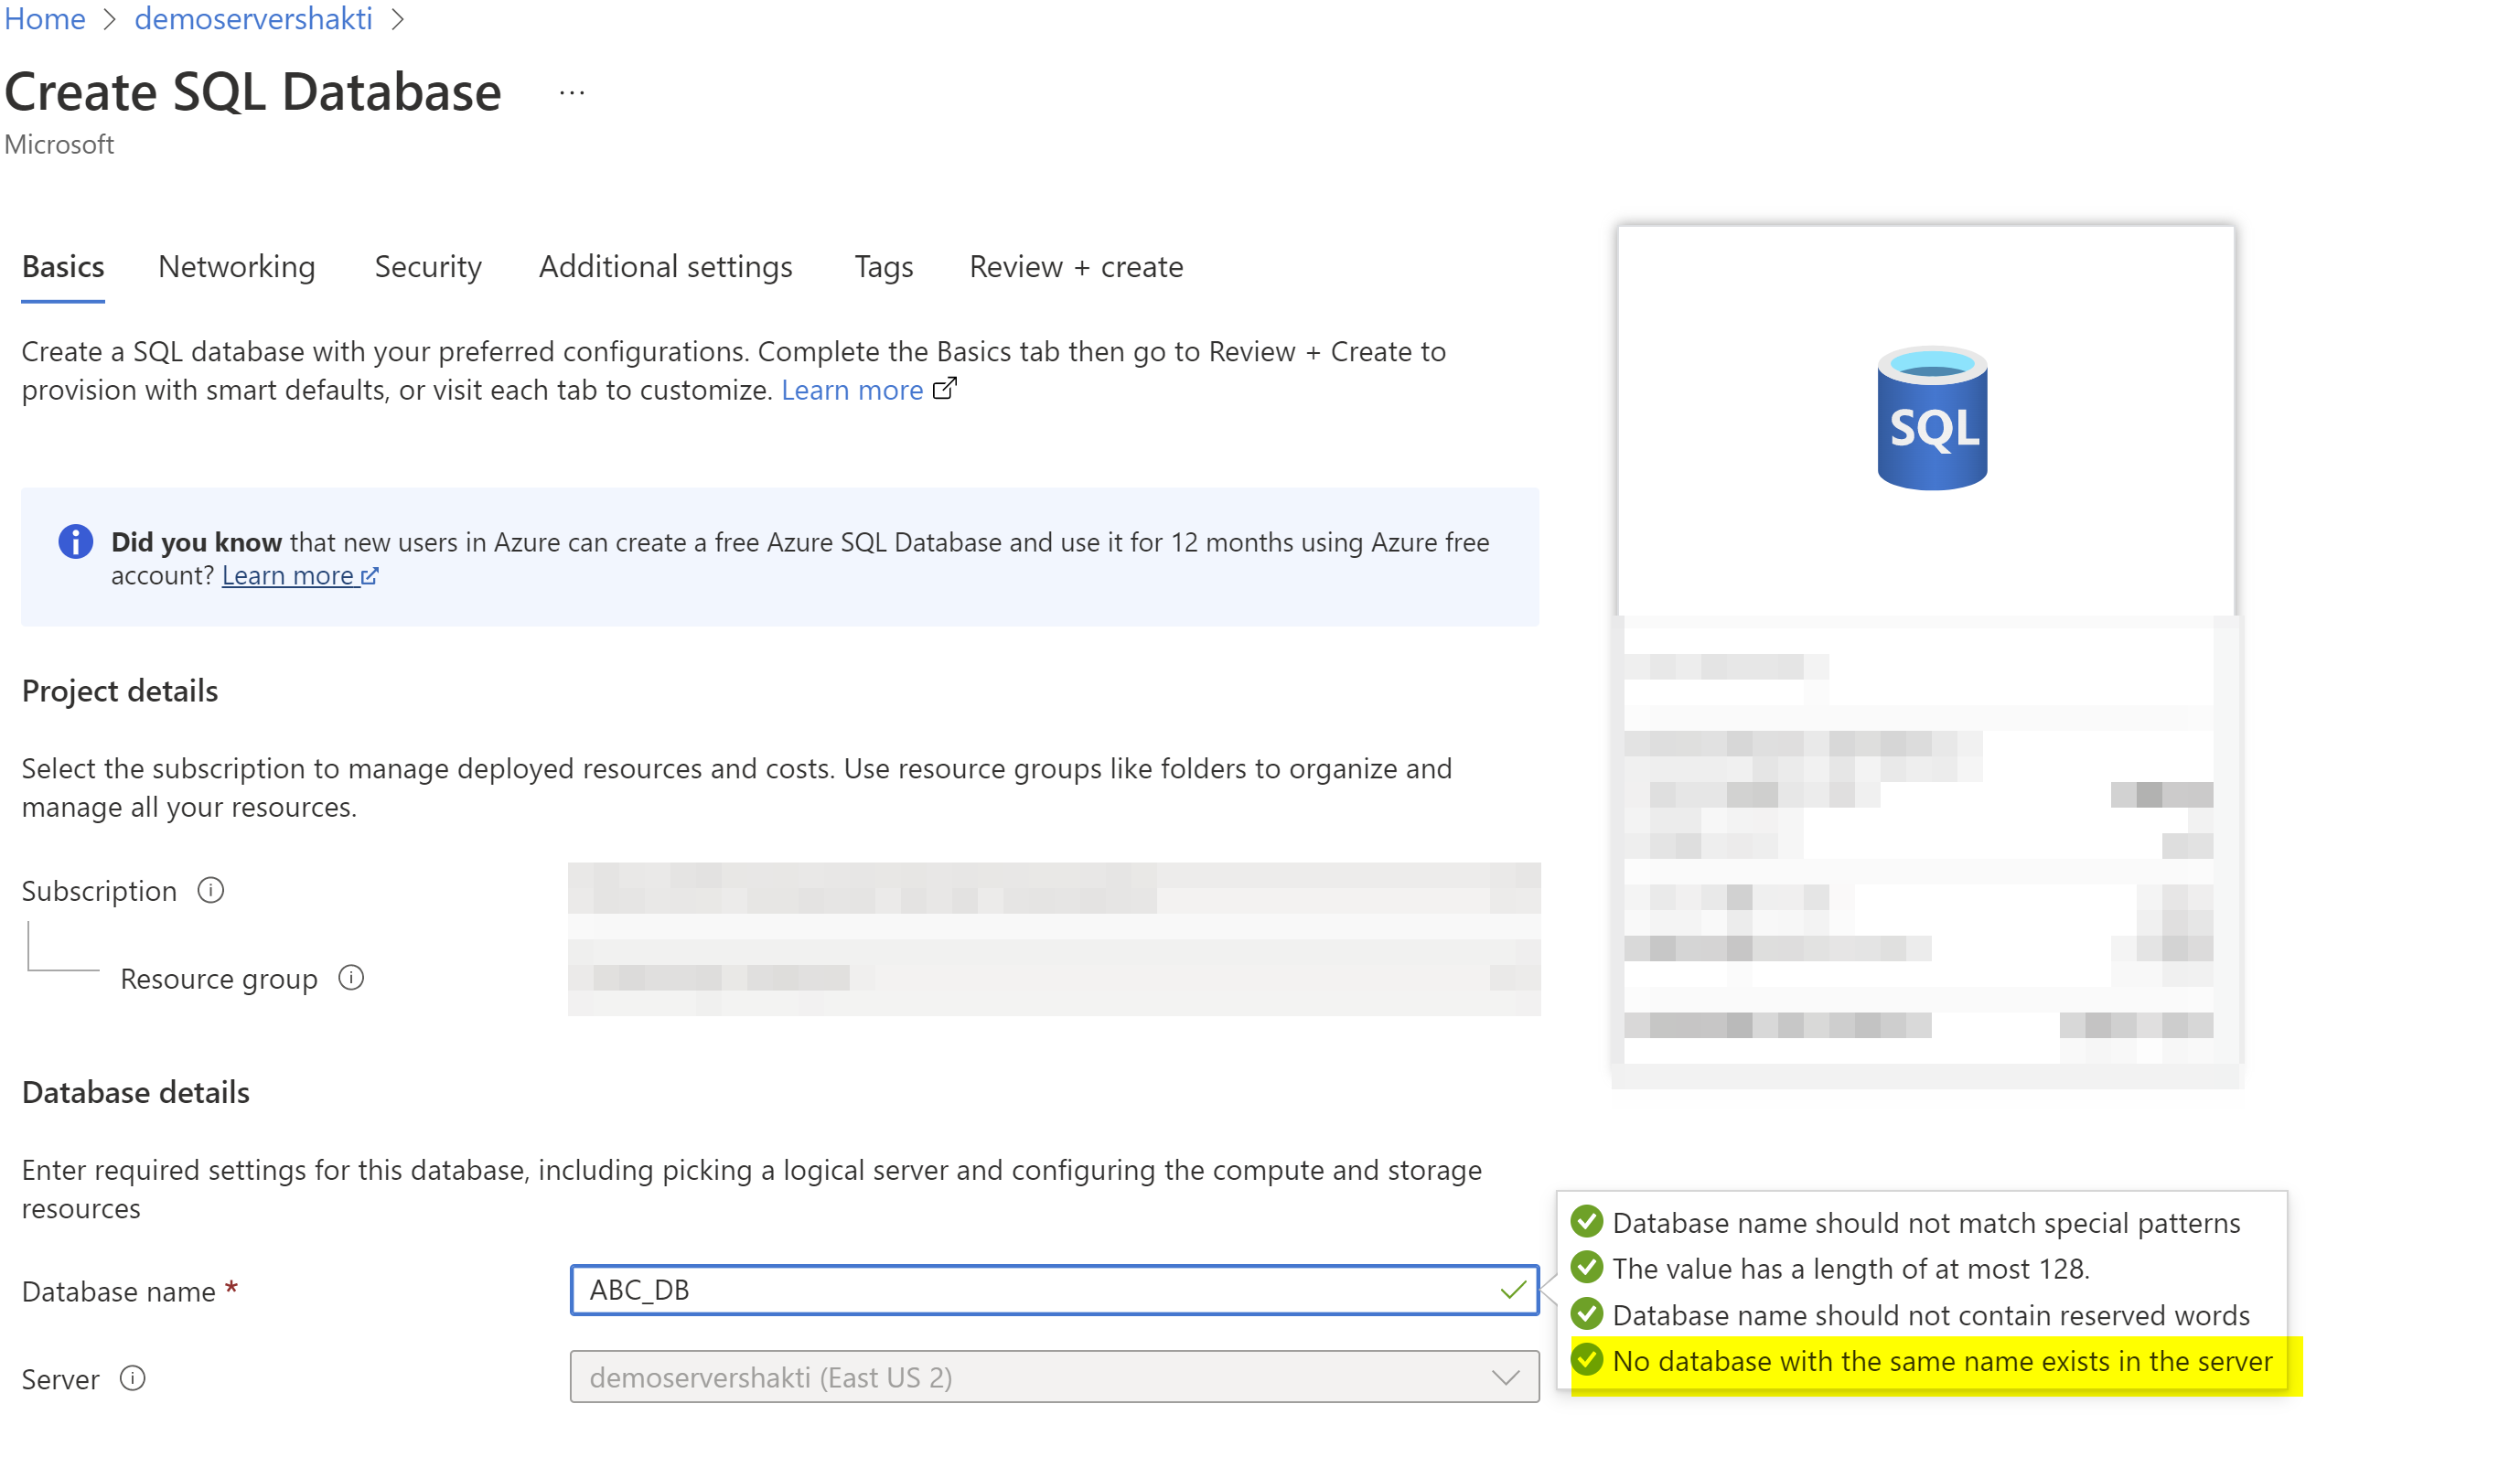
Task: Open demoservershakti breadcrumb link
Action: click(253, 19)
